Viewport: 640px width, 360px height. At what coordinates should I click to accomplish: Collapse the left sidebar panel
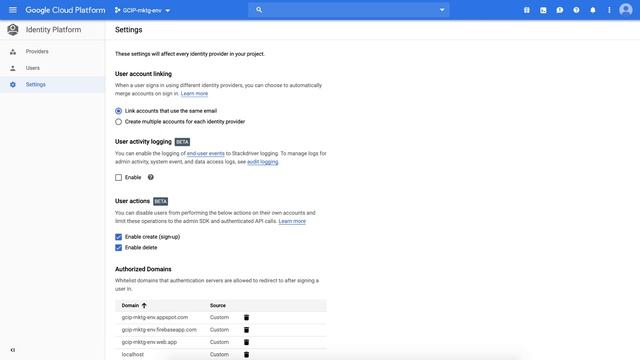pyautogui.click(x=13, y=350)
